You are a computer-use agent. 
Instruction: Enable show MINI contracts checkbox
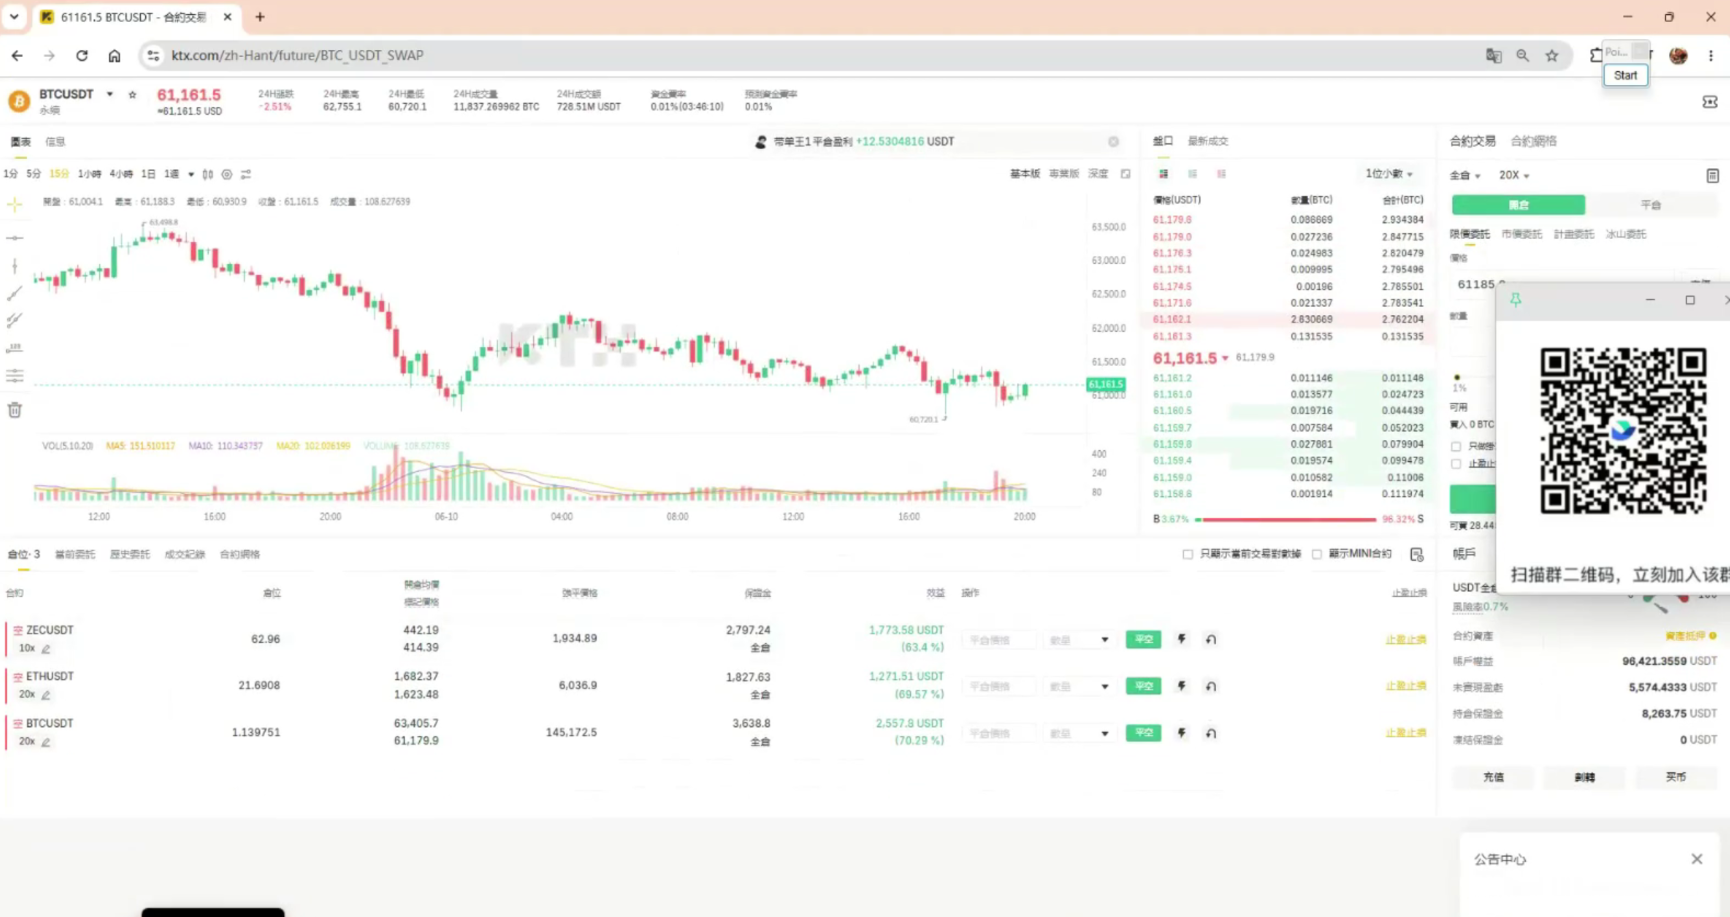(1317, 554)
